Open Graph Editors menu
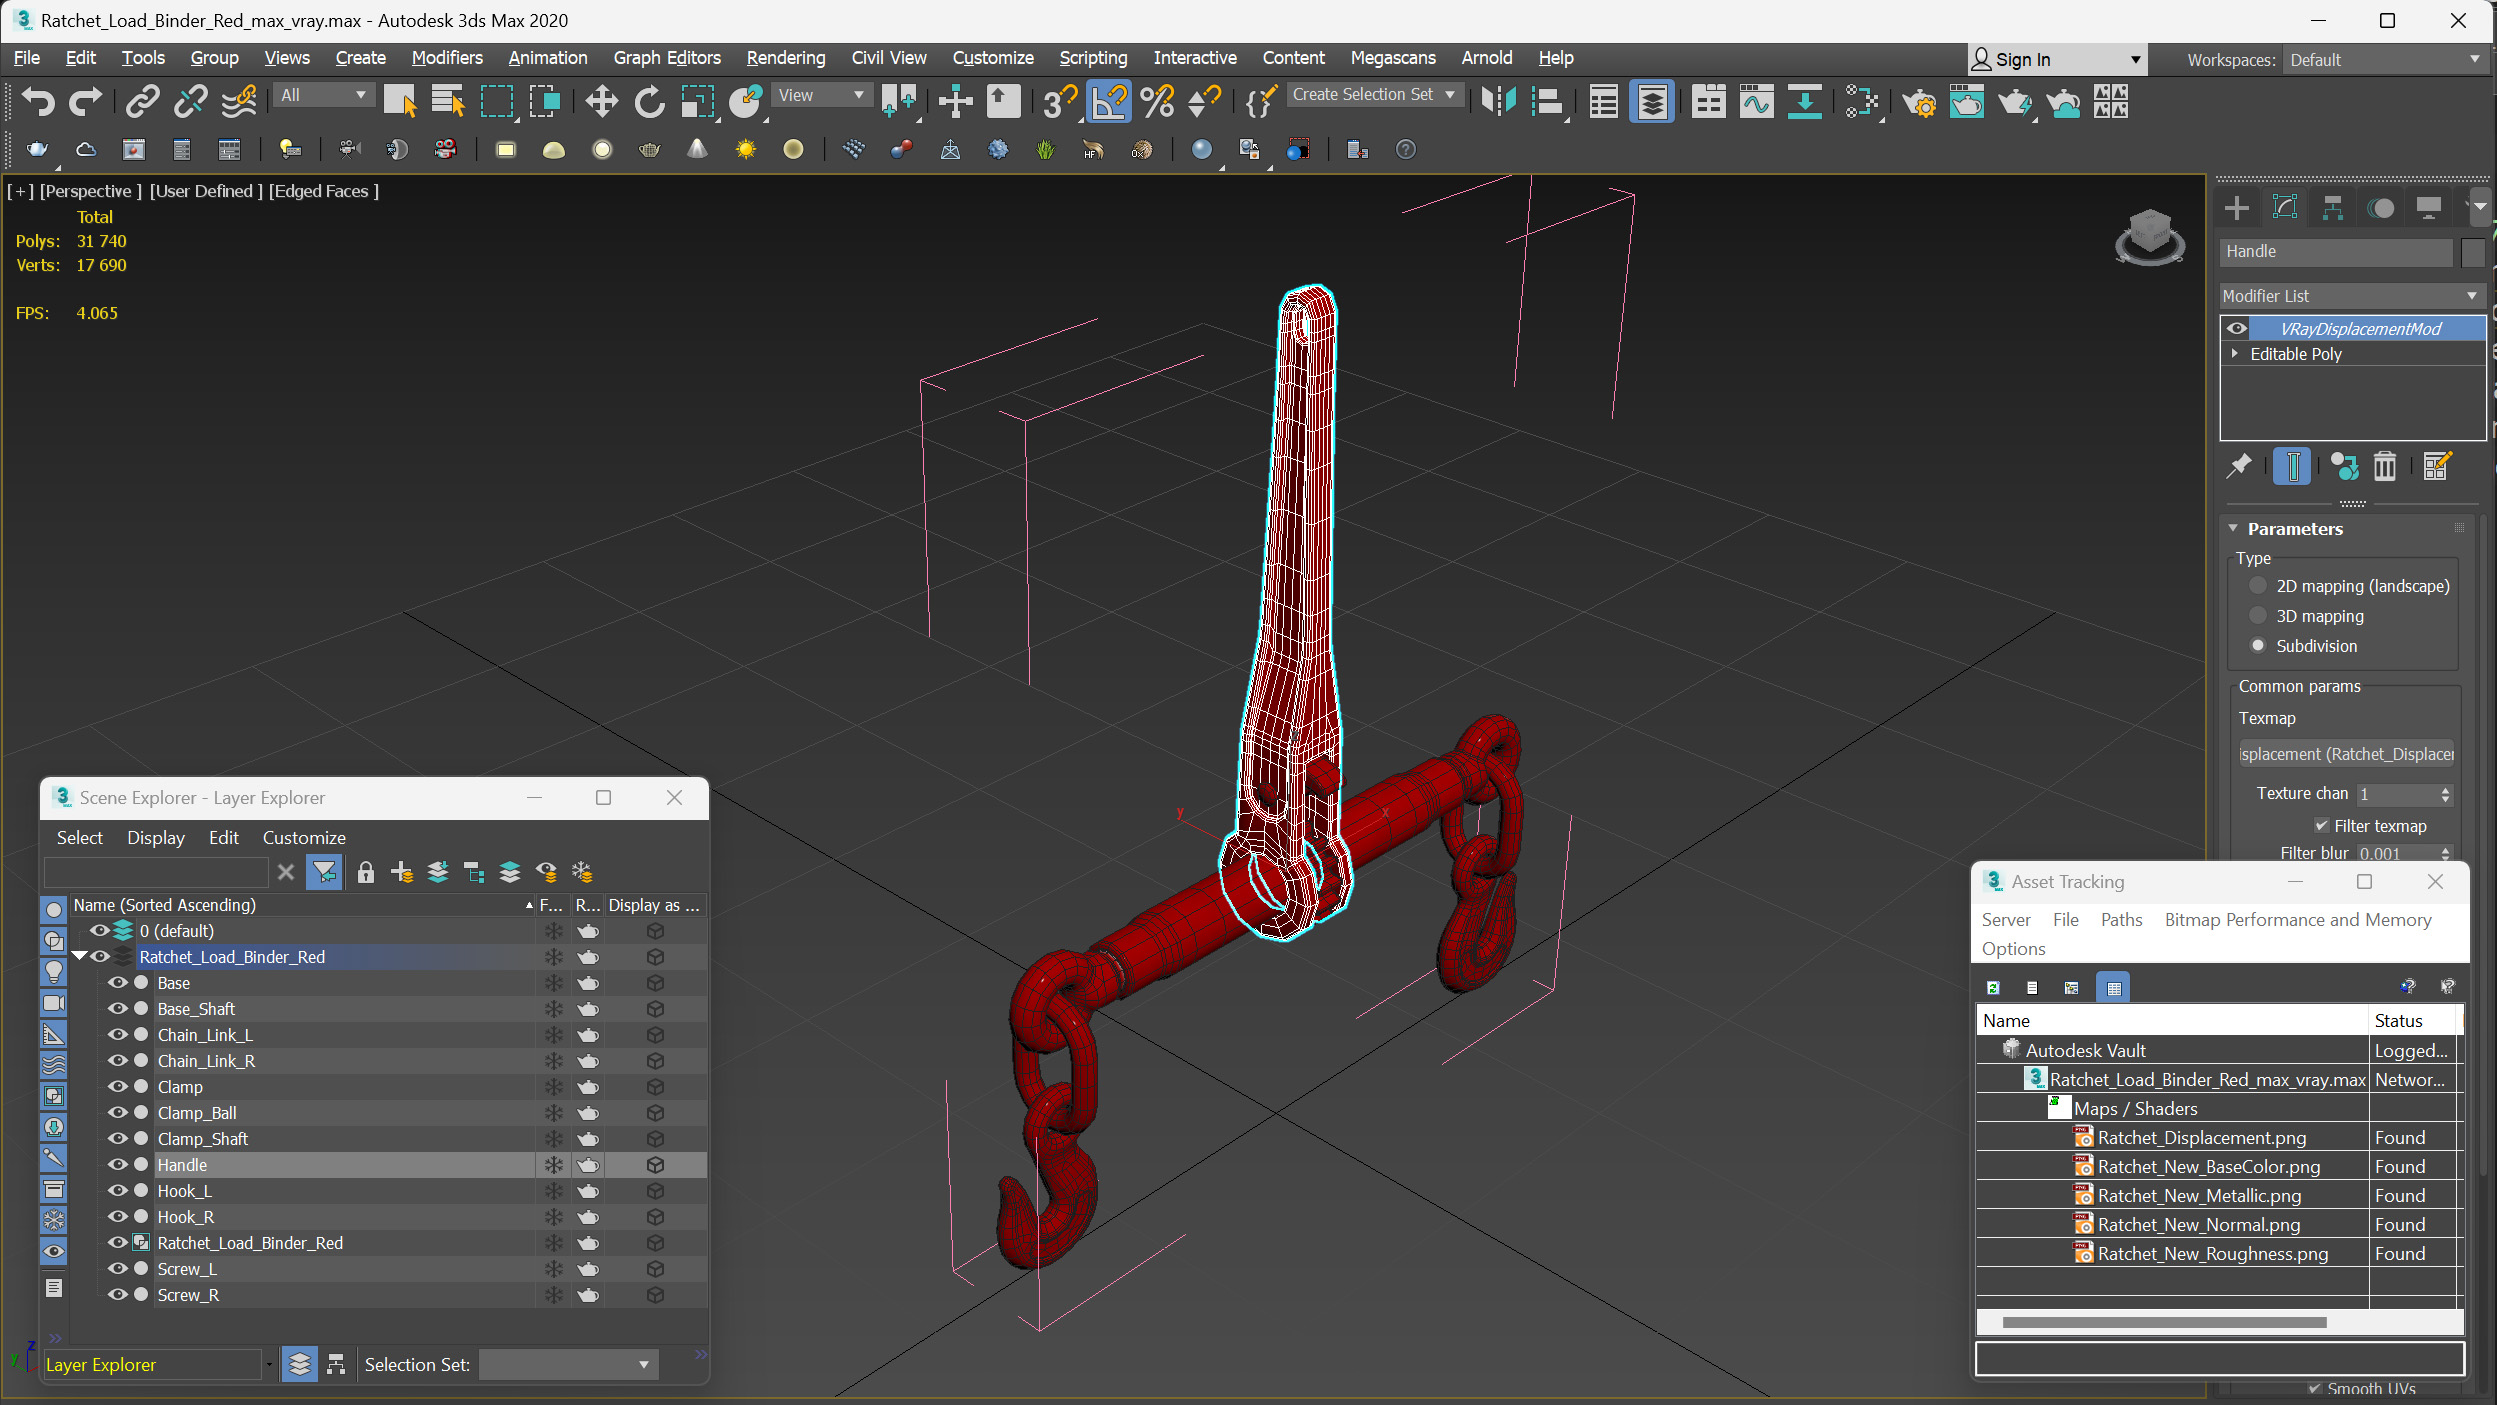 667,58
